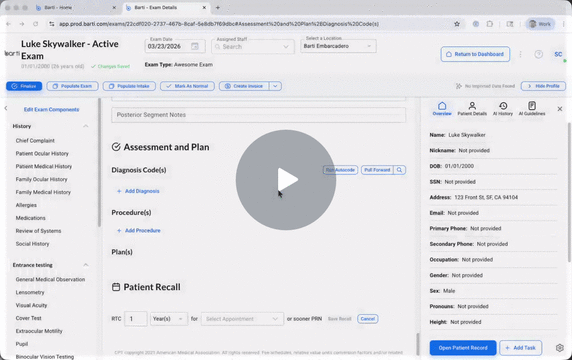Click Populate Intake button
The height and width of the screenshot is (360, 572).
[129, 86]
